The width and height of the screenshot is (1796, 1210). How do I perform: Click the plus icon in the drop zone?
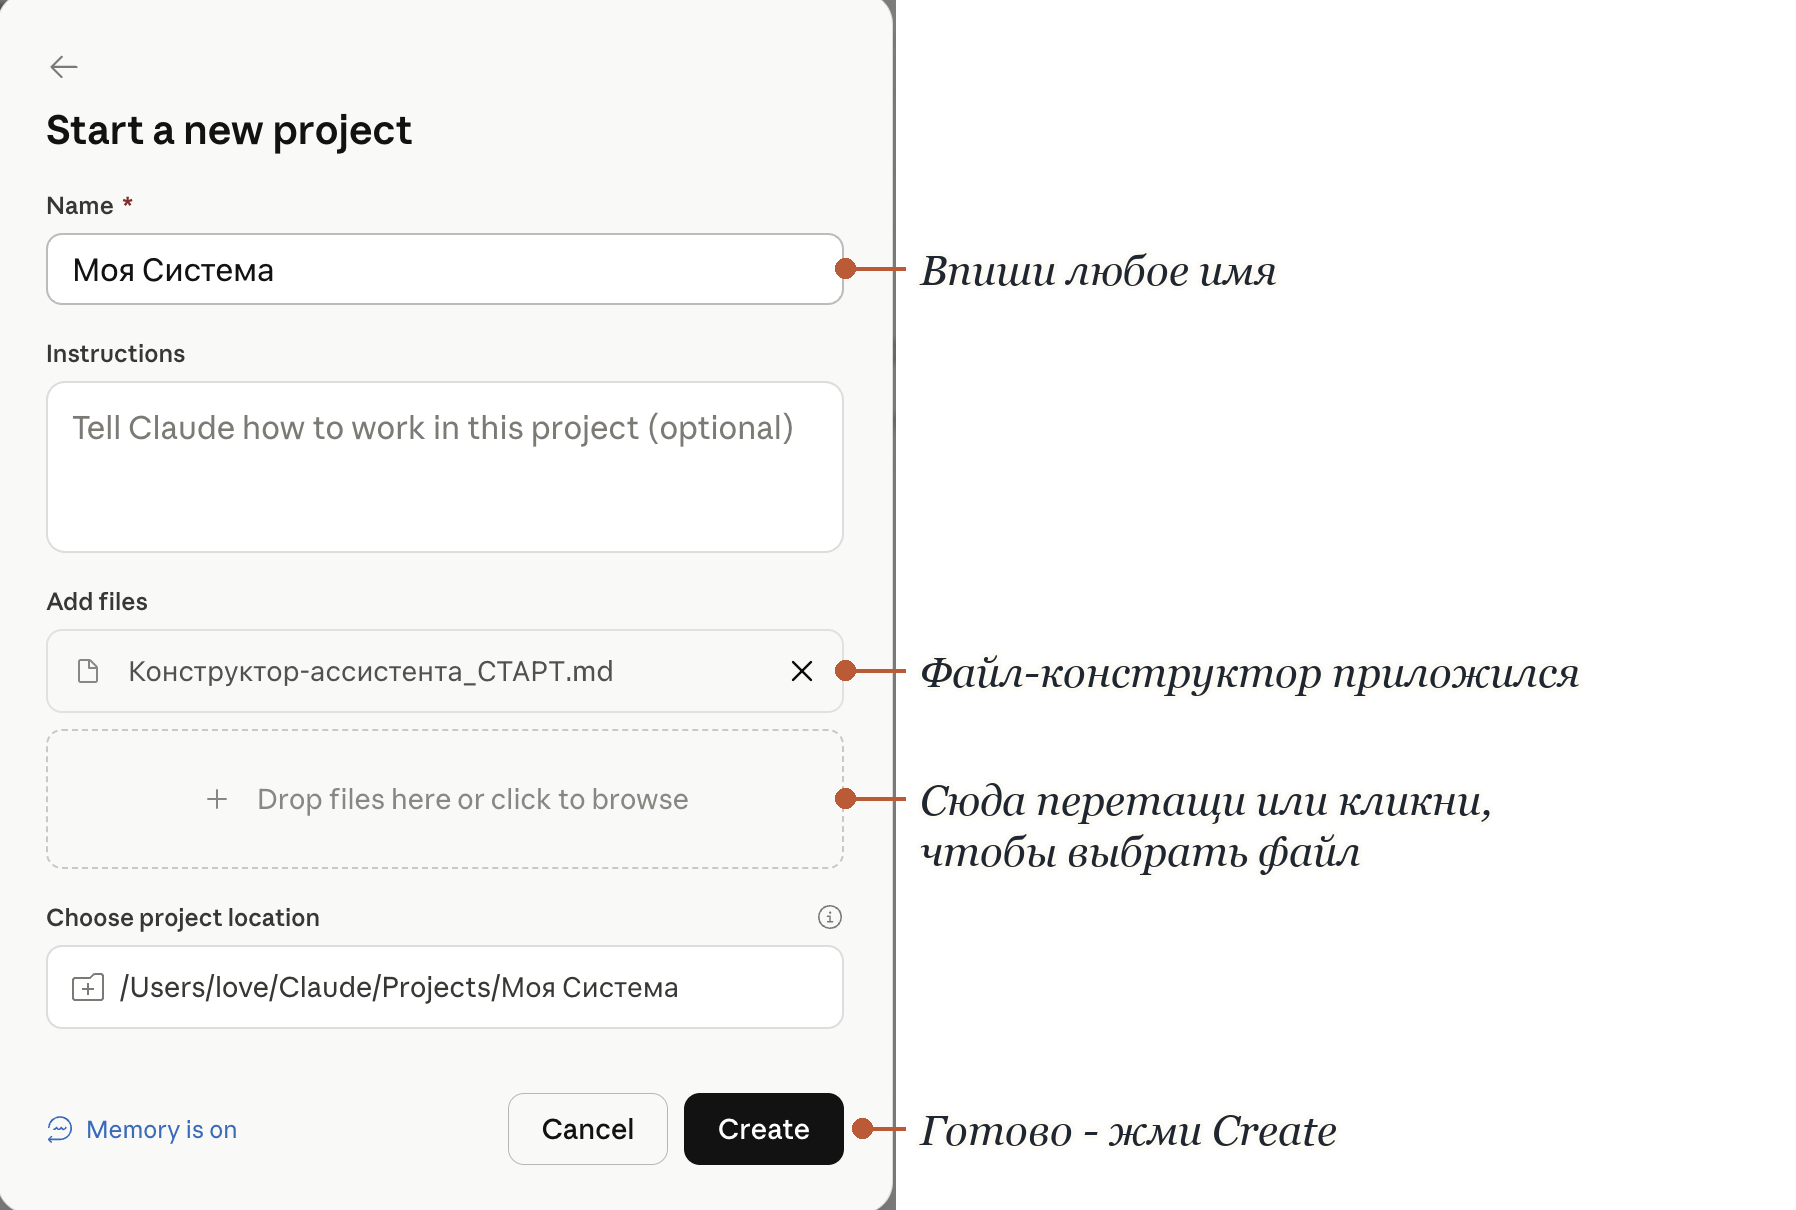(x=217, y=799)
